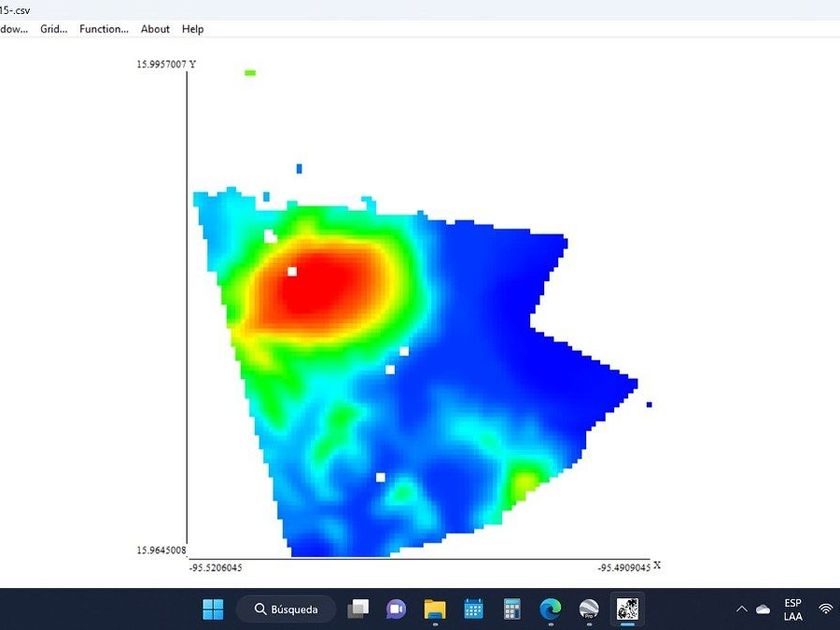This screenshot has width=840, height=630.
Task: Open the OneDrive cloud tray icon
Action: (x=763, y=609)
